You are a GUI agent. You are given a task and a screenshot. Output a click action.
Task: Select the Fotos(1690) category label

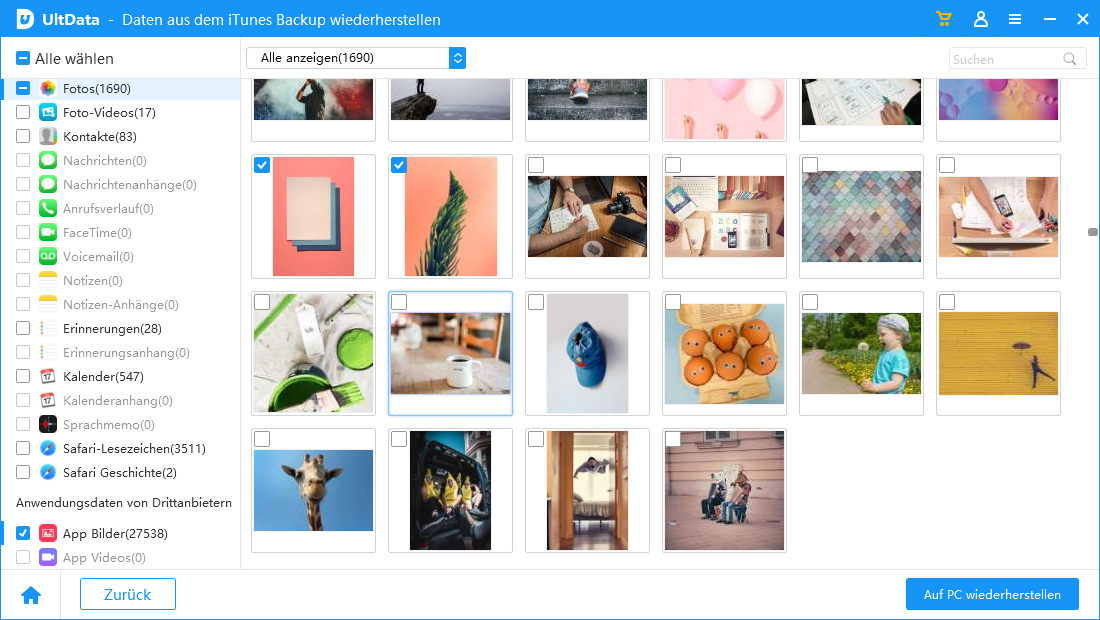pyautogui.click(x=97, y=88)
